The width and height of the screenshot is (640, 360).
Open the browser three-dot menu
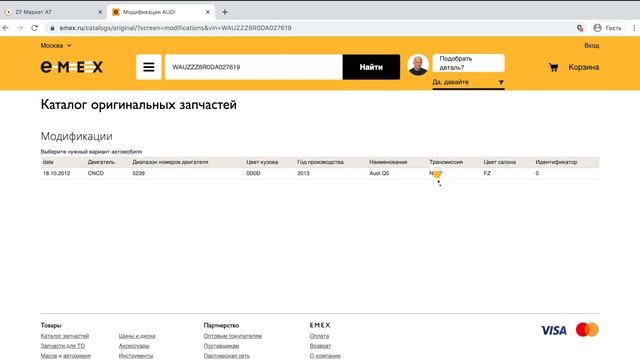click(634, 28)
